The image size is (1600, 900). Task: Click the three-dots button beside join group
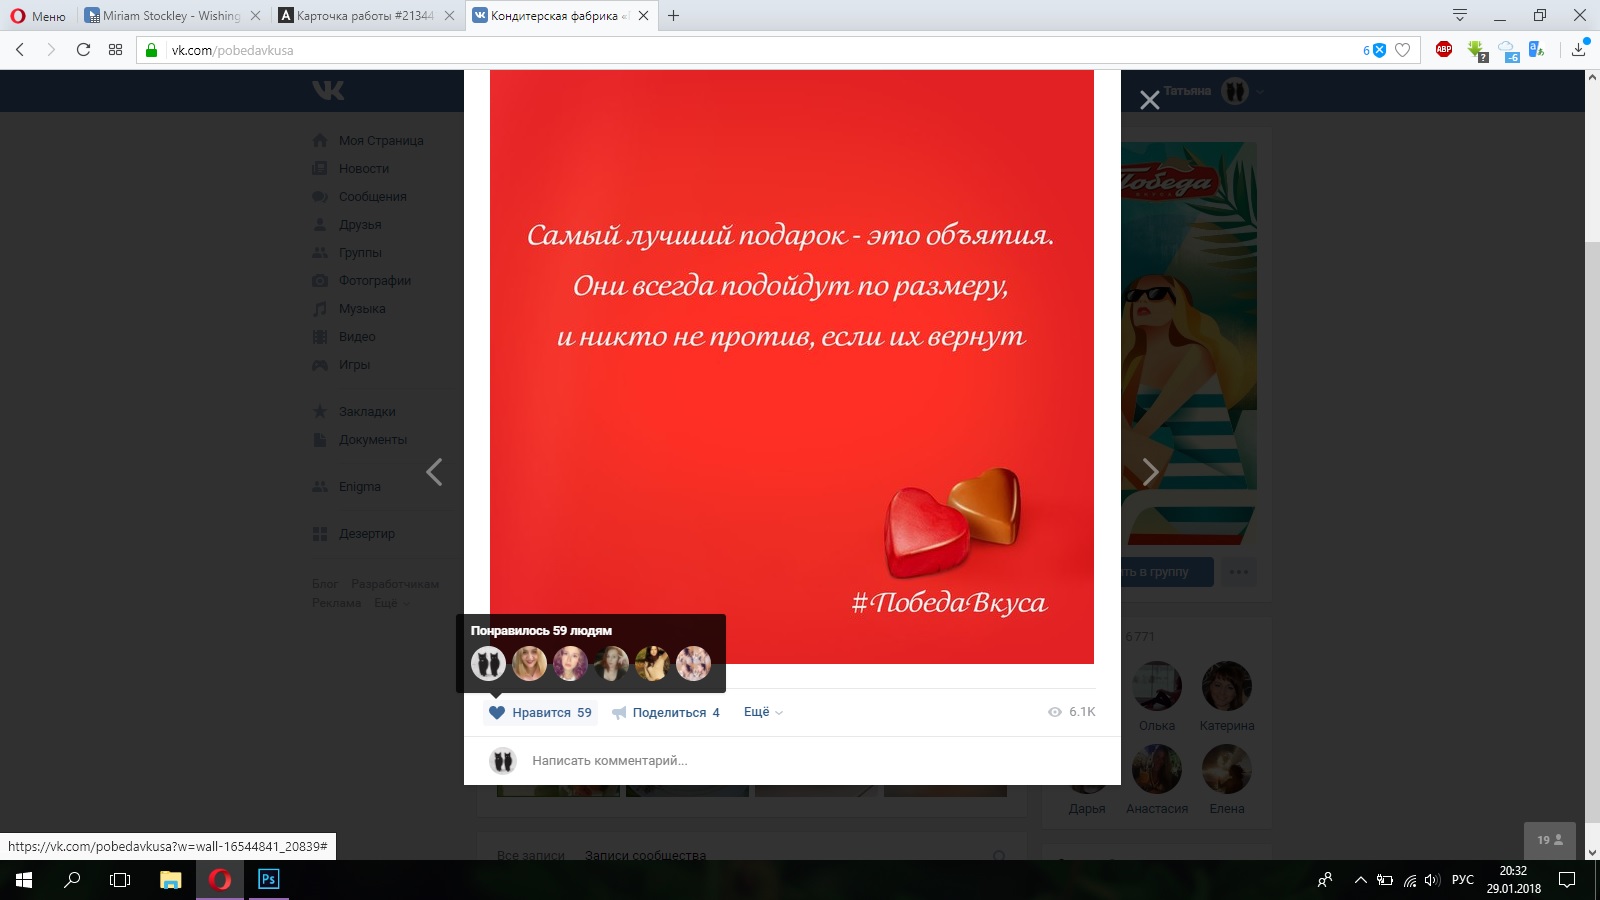coord(1239,572)
